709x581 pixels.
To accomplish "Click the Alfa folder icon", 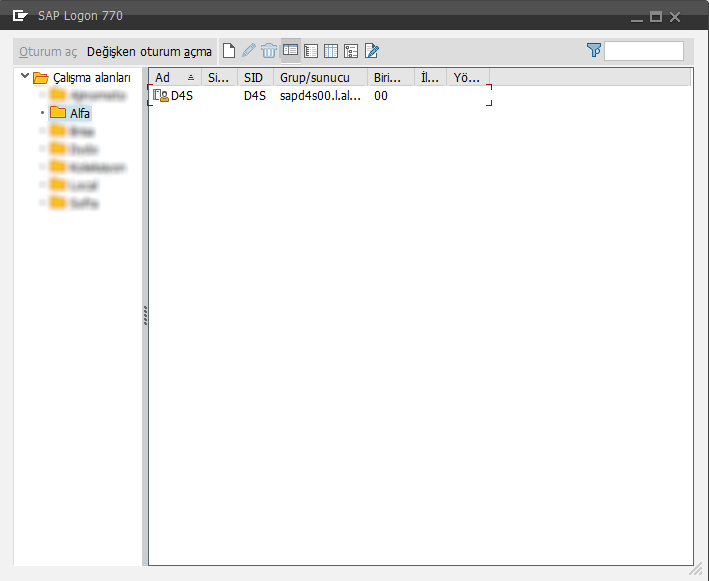I will 58,113.
